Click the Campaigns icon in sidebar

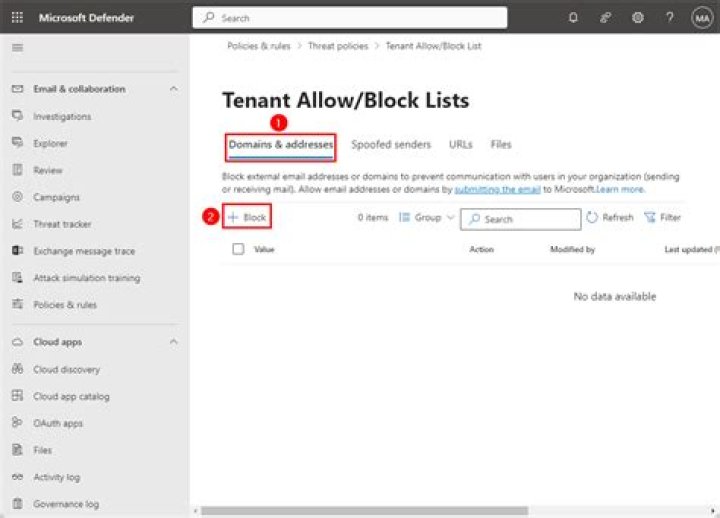(17, 197)
